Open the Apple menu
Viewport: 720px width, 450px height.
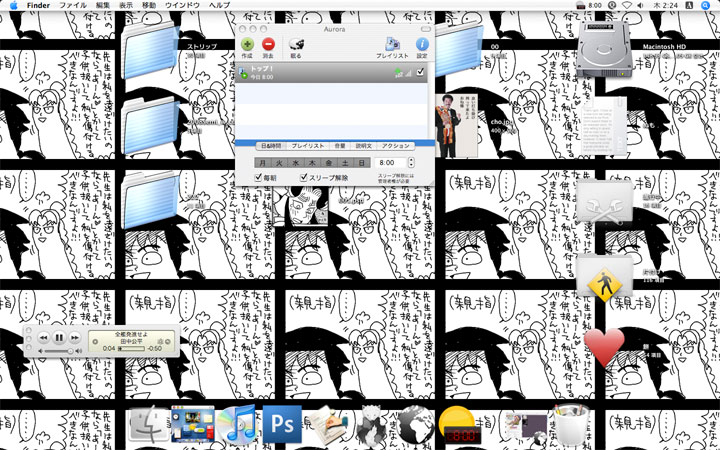pyautogui.click(x=13, y=5)
